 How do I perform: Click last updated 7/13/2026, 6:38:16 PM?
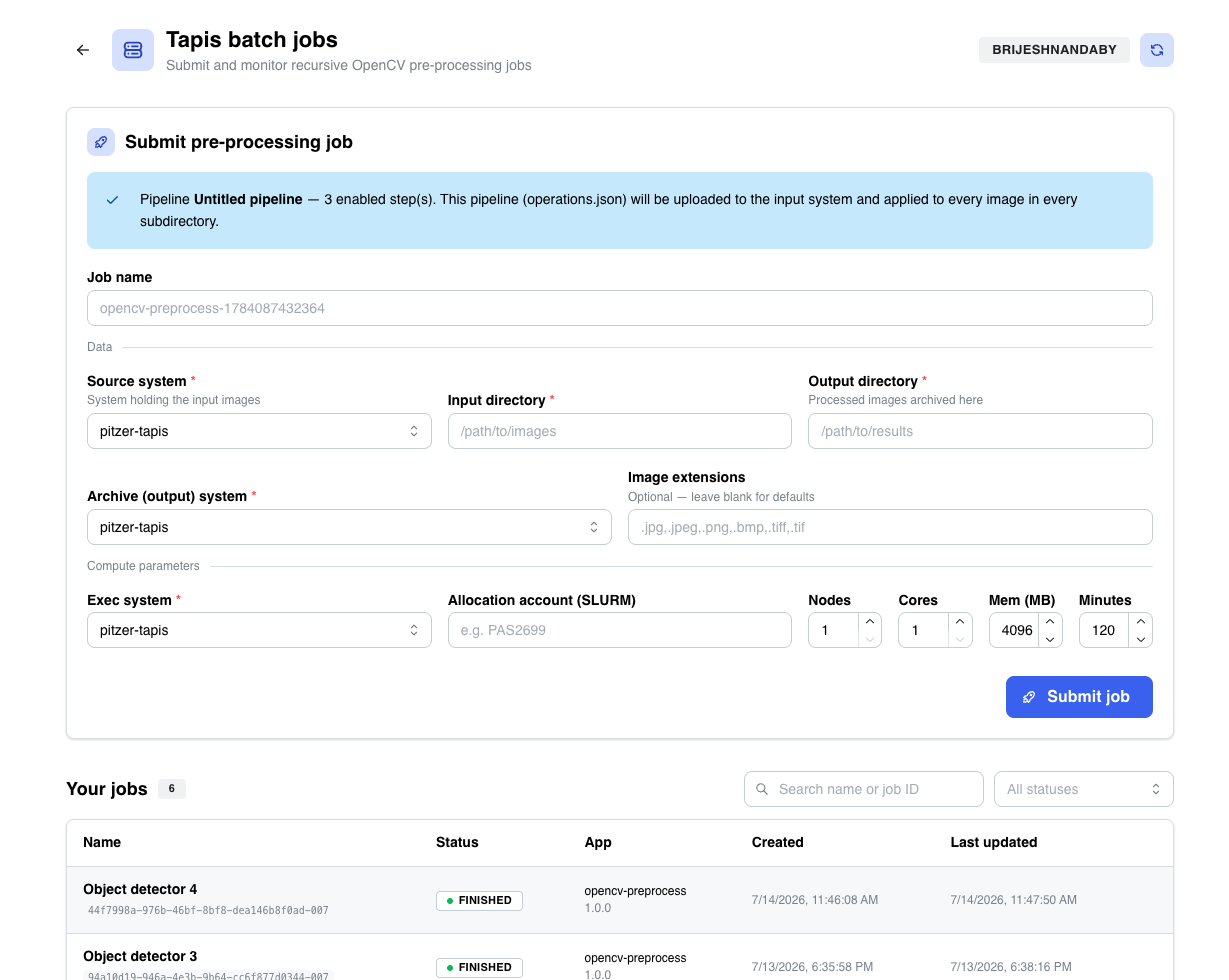1011,967
